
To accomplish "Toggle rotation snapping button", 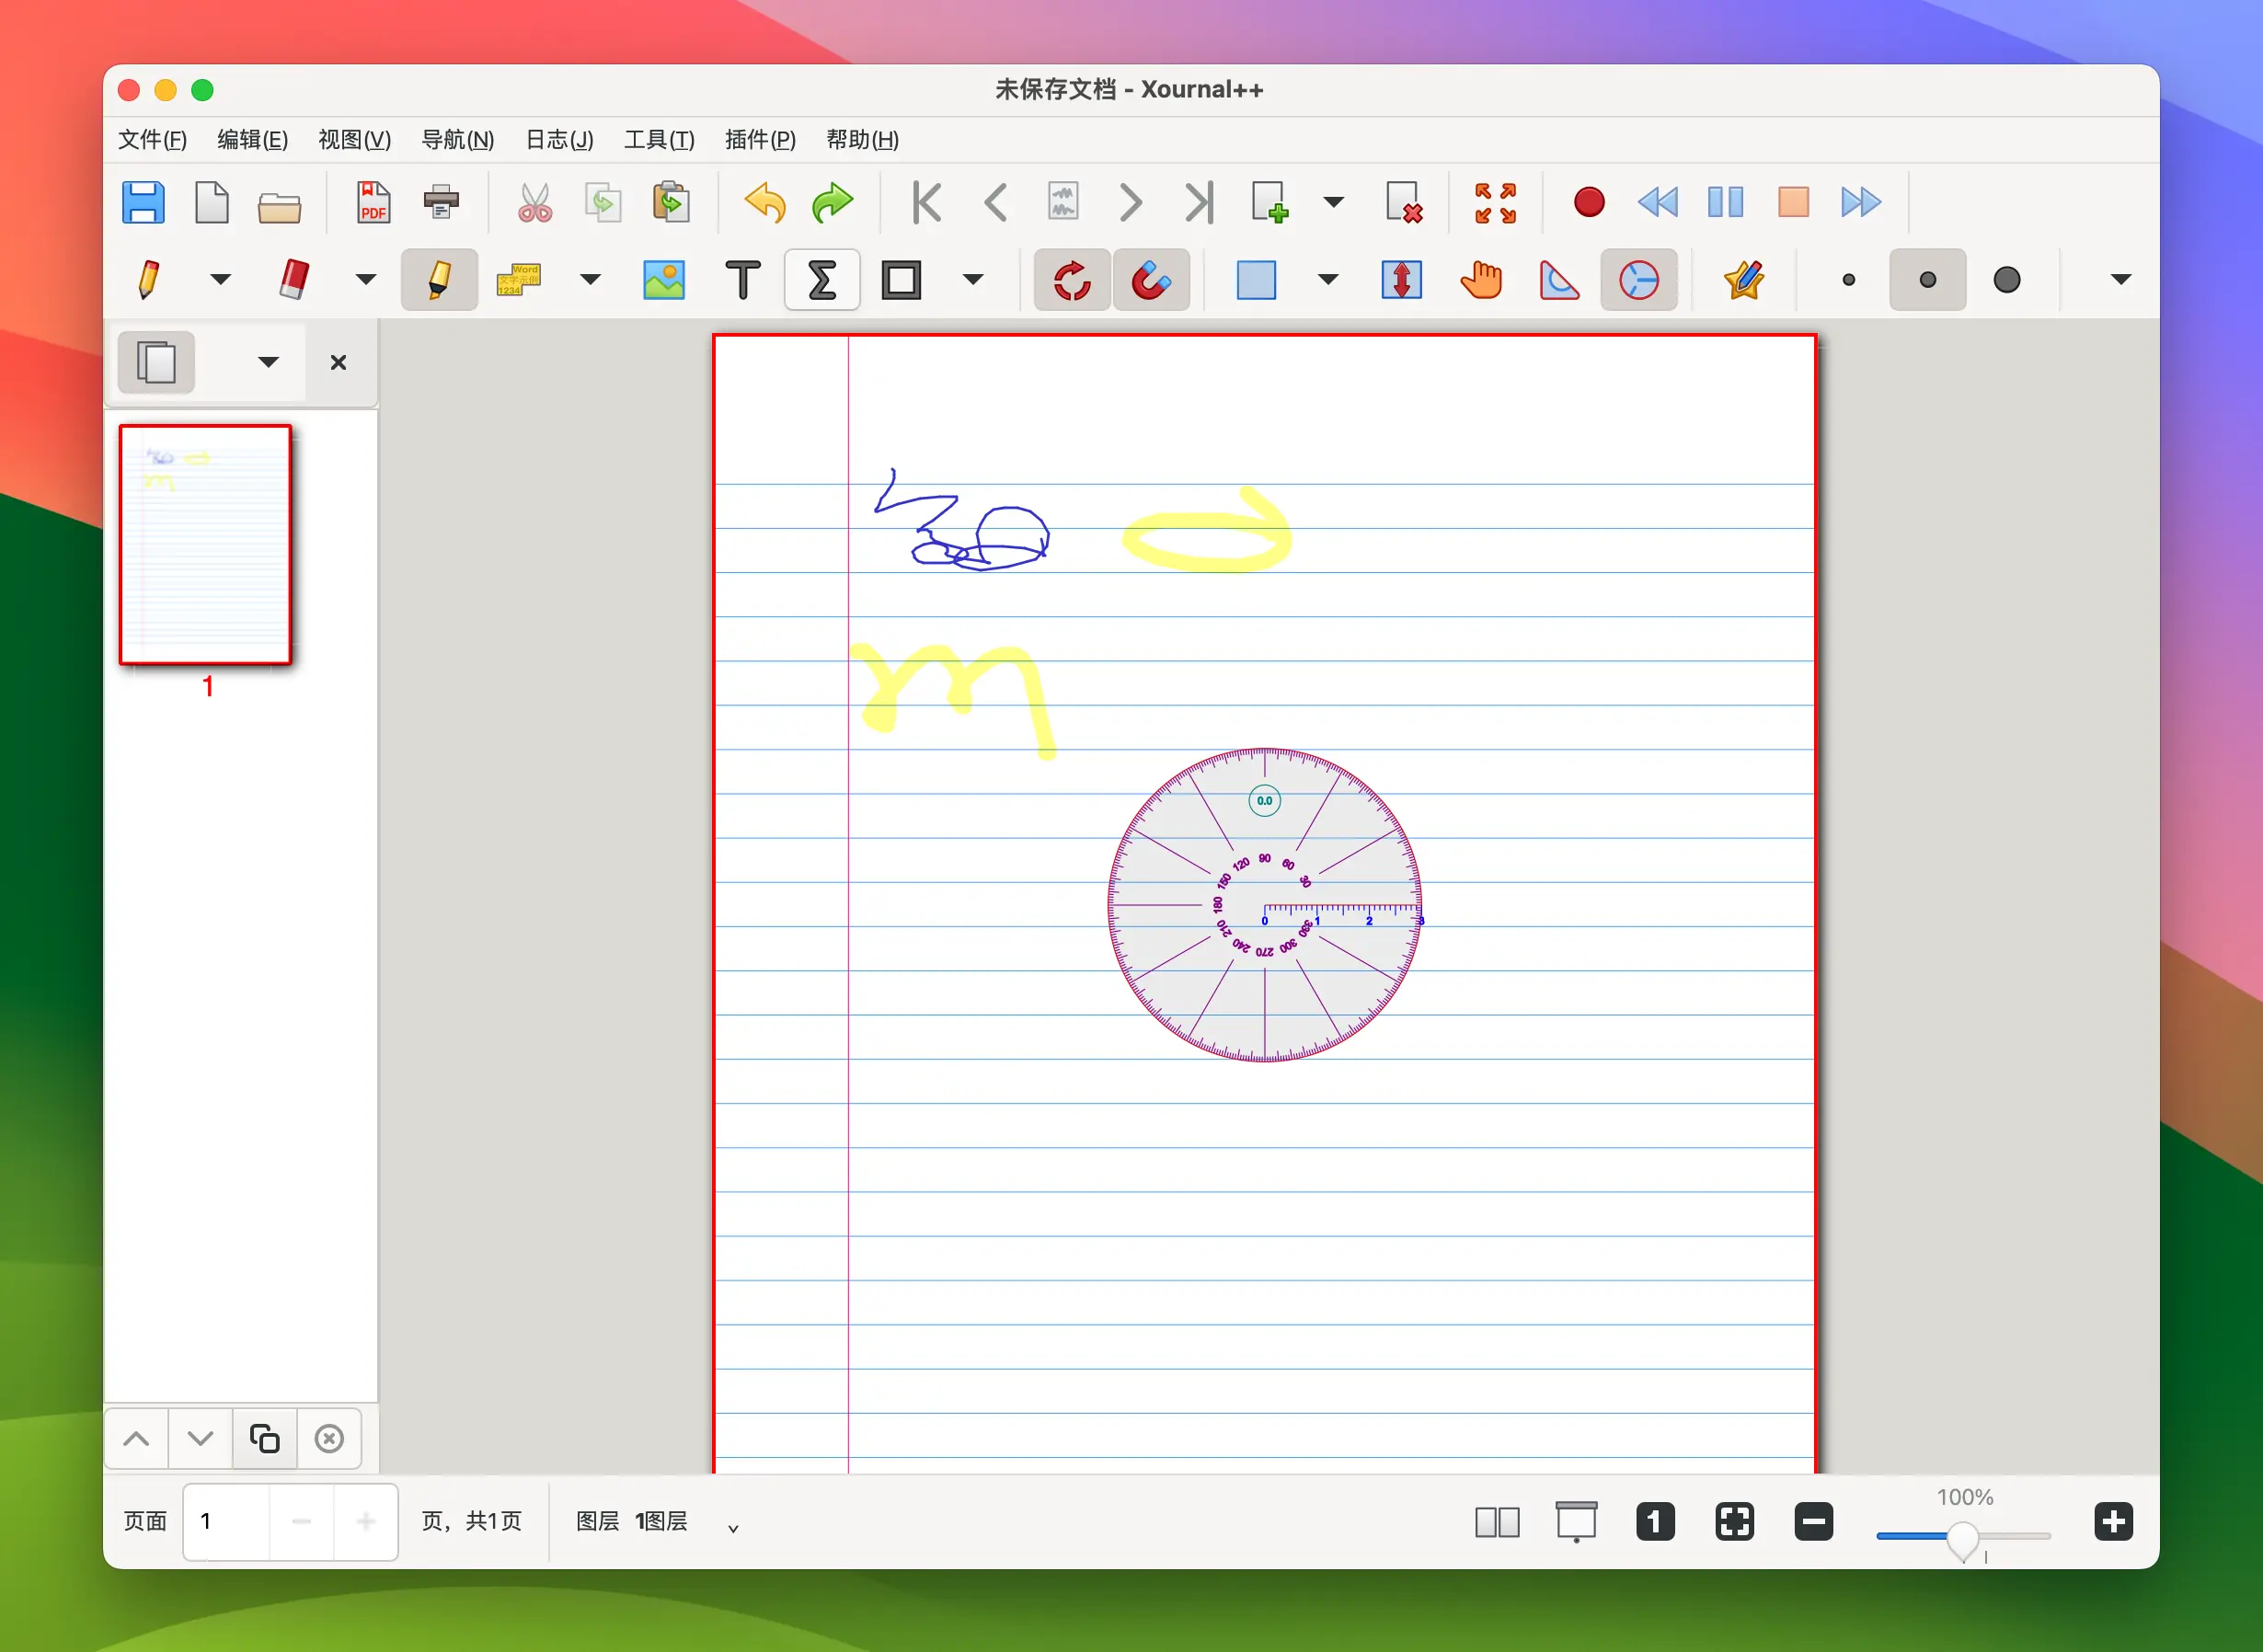I will coord(1071,280).
